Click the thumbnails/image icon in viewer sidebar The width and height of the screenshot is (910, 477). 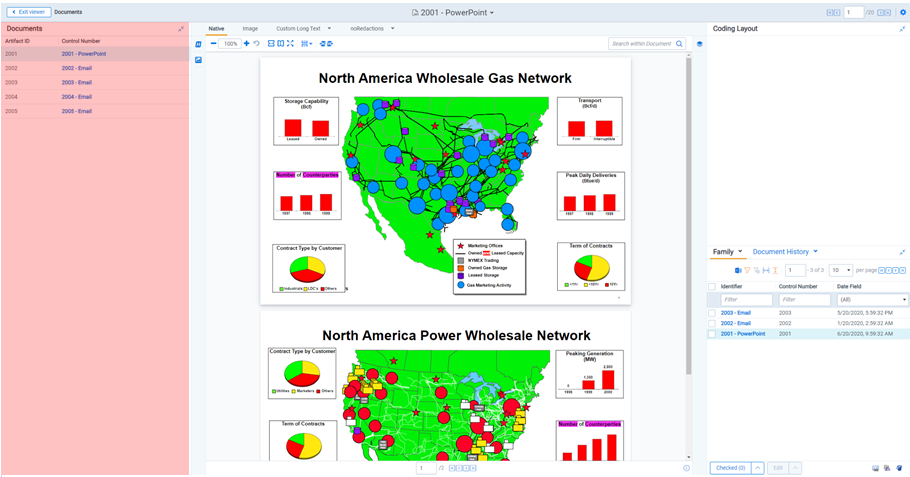pyautogui.click(x=198, y=60)
